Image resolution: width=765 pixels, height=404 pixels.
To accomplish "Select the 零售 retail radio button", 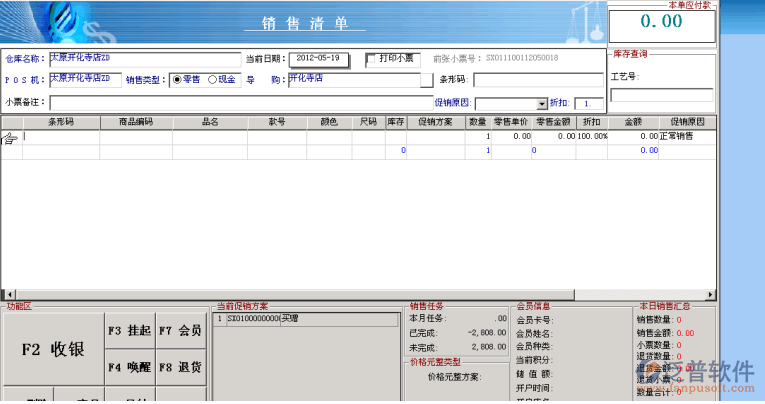I will tap(177, 80).
